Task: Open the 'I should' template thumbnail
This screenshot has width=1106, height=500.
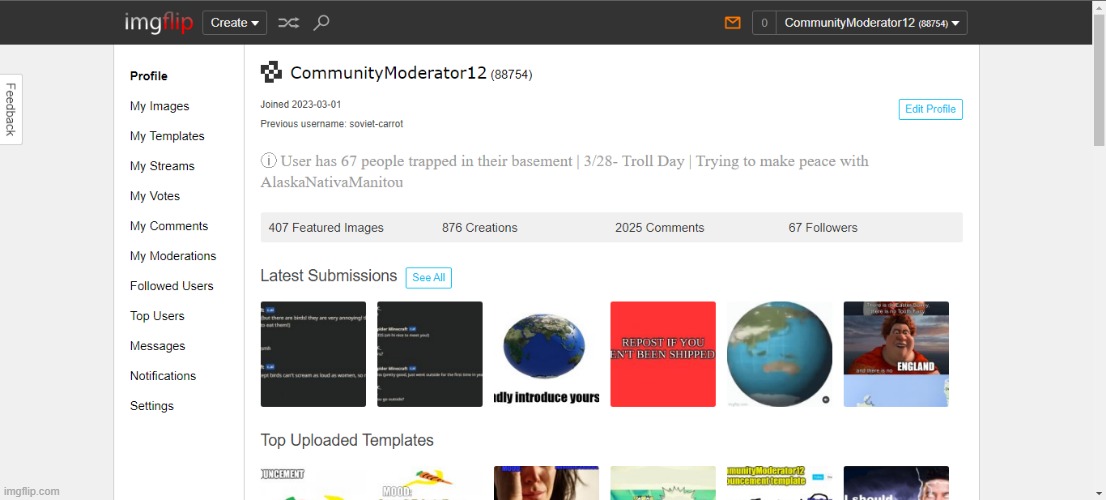Action: click(897, 483)
